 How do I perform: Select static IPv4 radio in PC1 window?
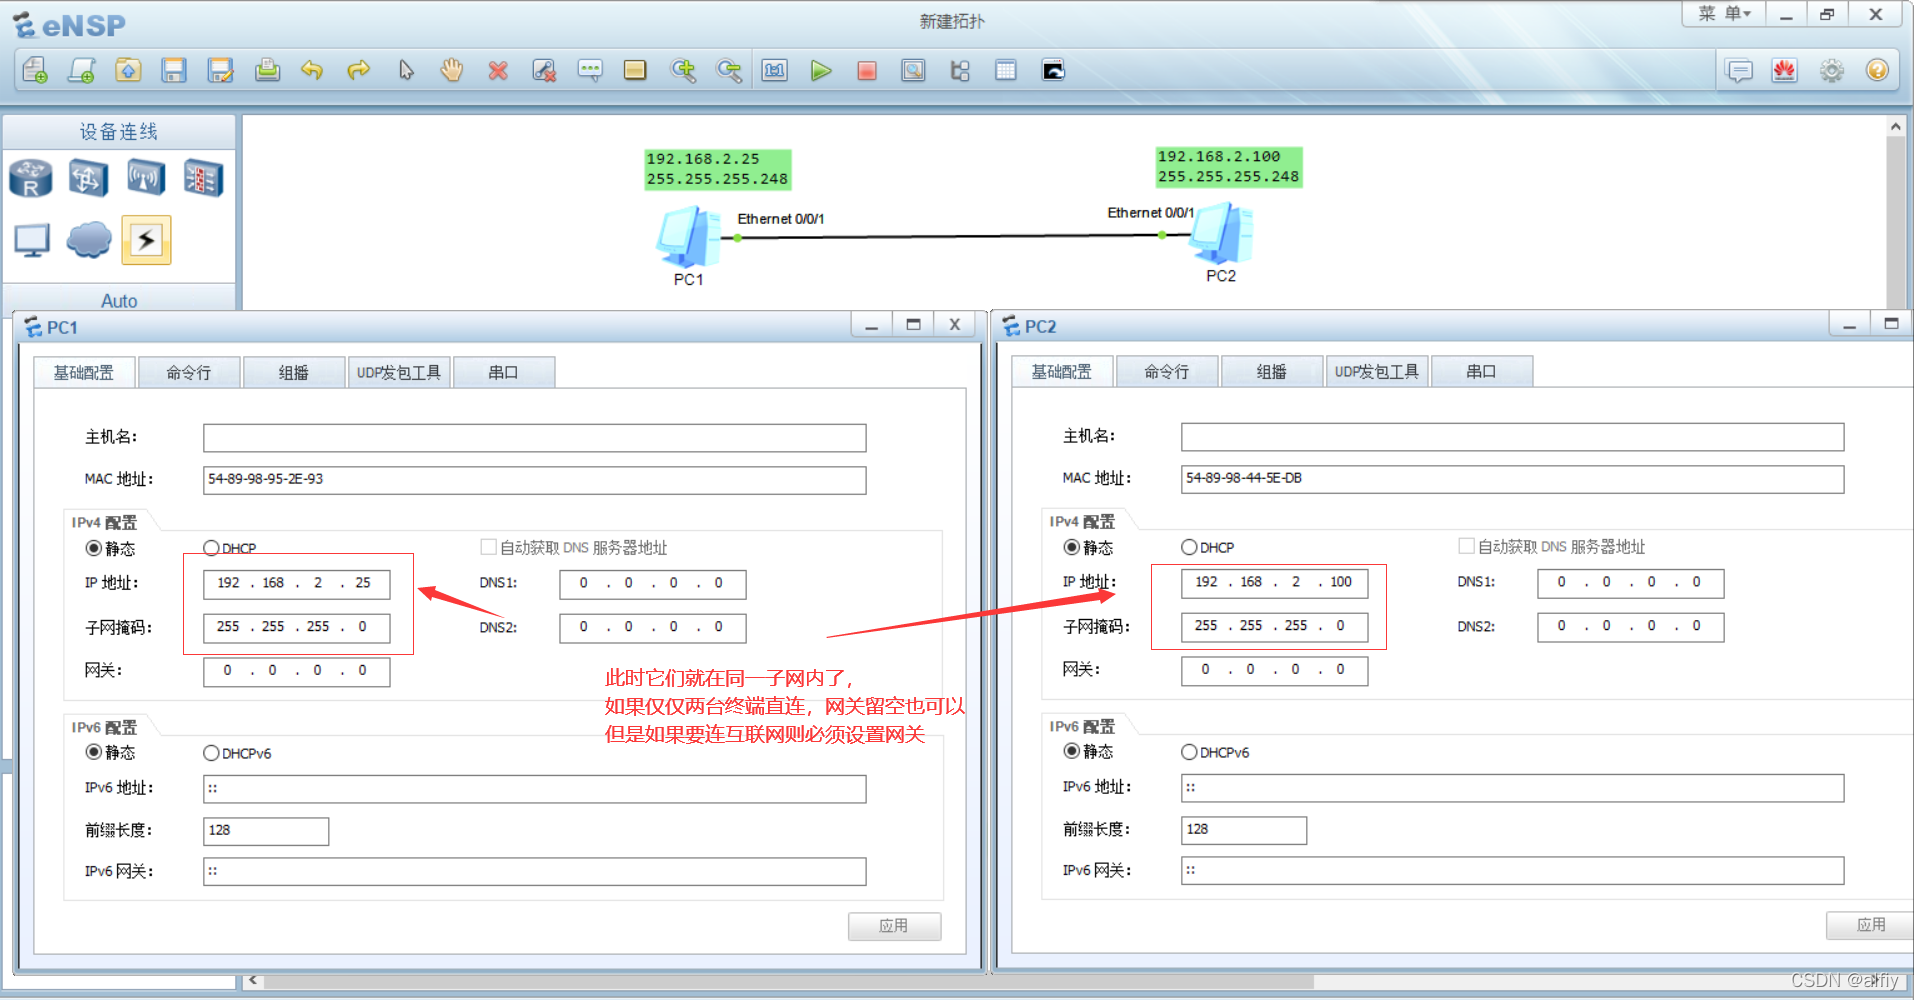tap(94, 548)
